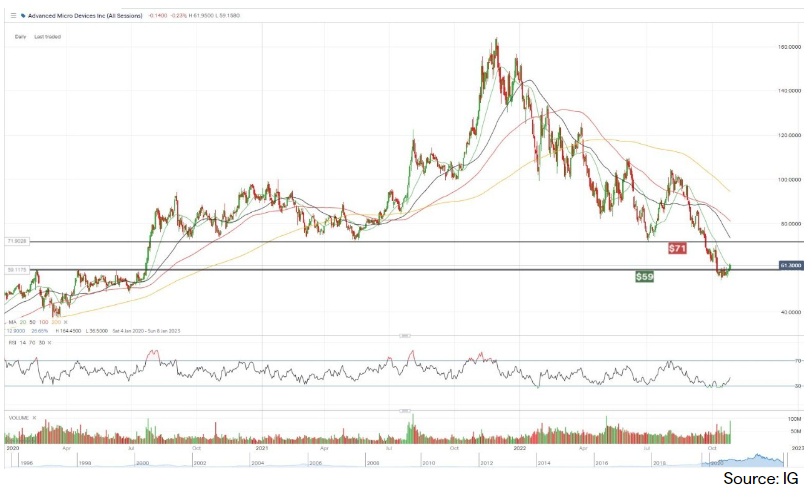Open the hamburger menu beside the instrument name

[x=13, y=16]
